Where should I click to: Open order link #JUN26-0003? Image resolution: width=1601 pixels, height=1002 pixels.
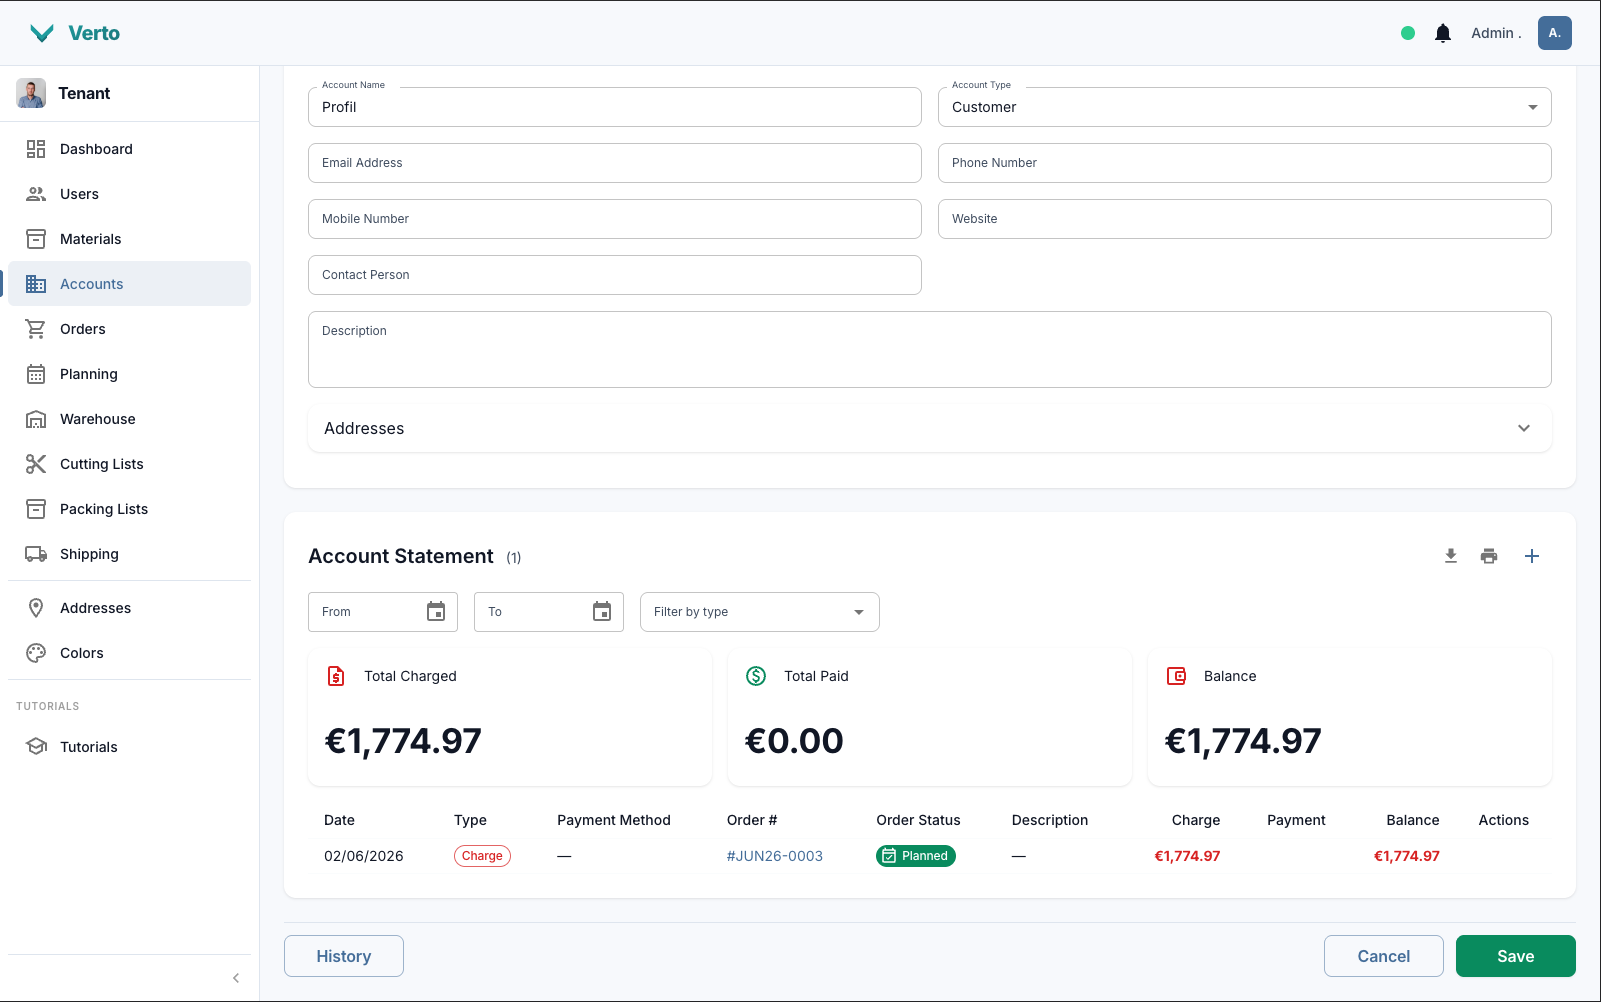click(775, 856)
